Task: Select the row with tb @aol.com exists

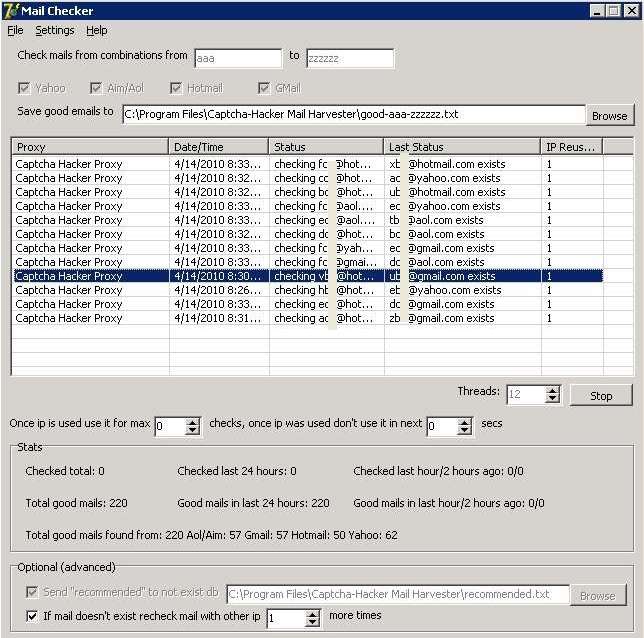Action: tap(308, 220)
